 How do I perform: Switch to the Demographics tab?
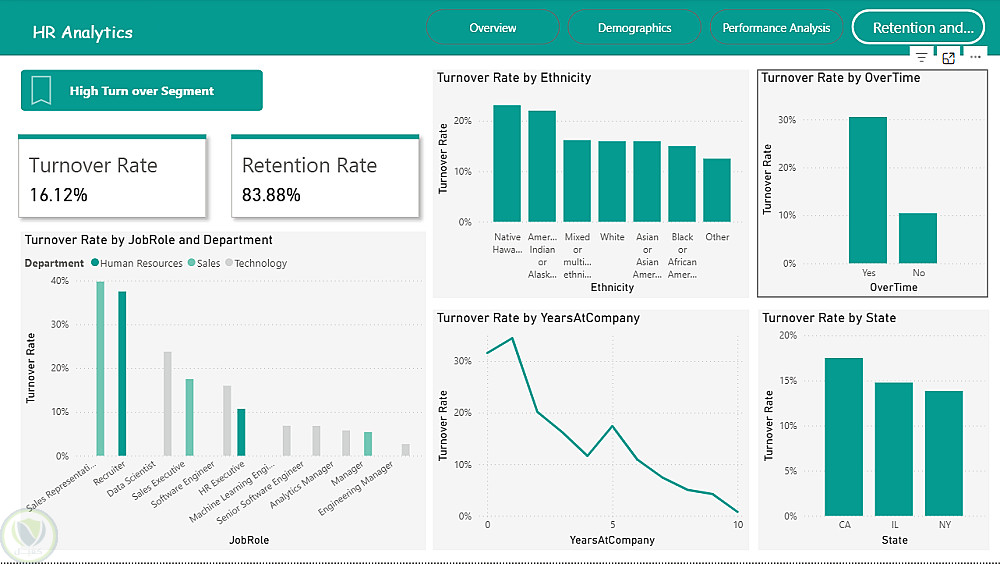pos(634,27)
